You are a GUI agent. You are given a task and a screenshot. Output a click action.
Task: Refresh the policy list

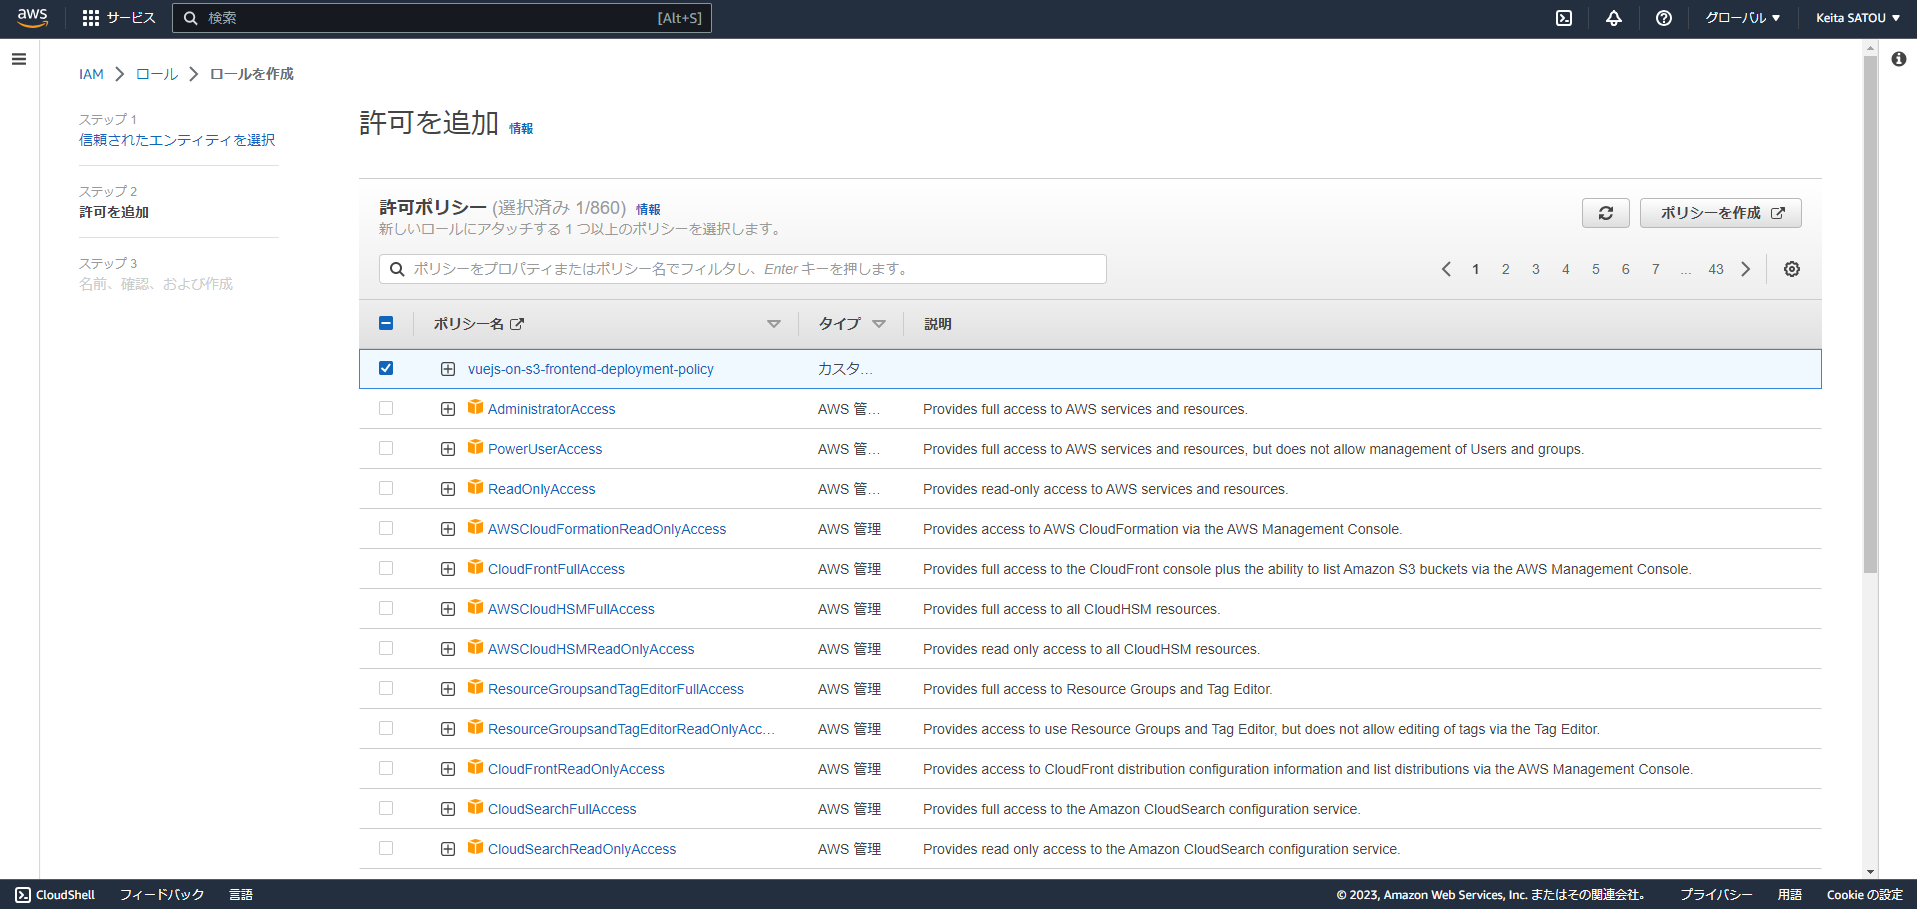pyautogui.click(x=1606, y=213)
